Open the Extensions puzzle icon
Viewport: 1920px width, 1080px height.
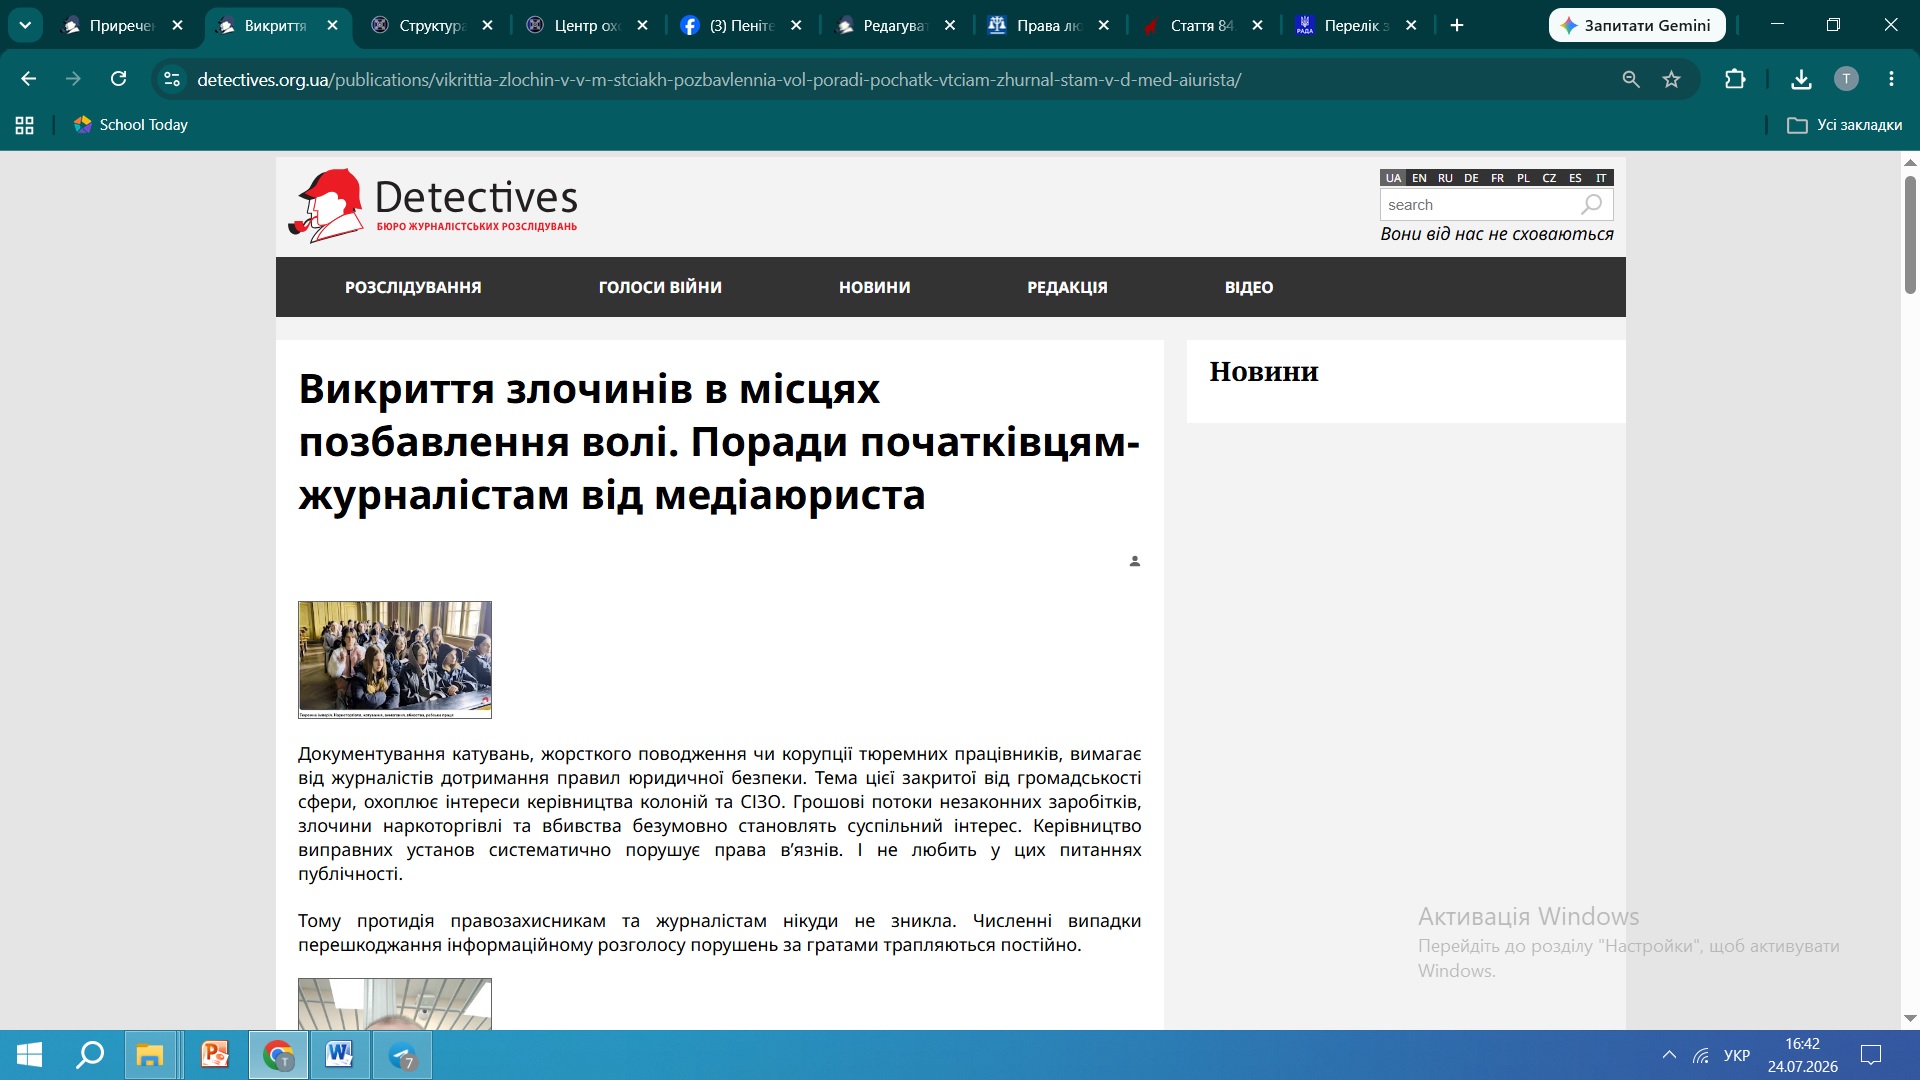pos(1735,79)
